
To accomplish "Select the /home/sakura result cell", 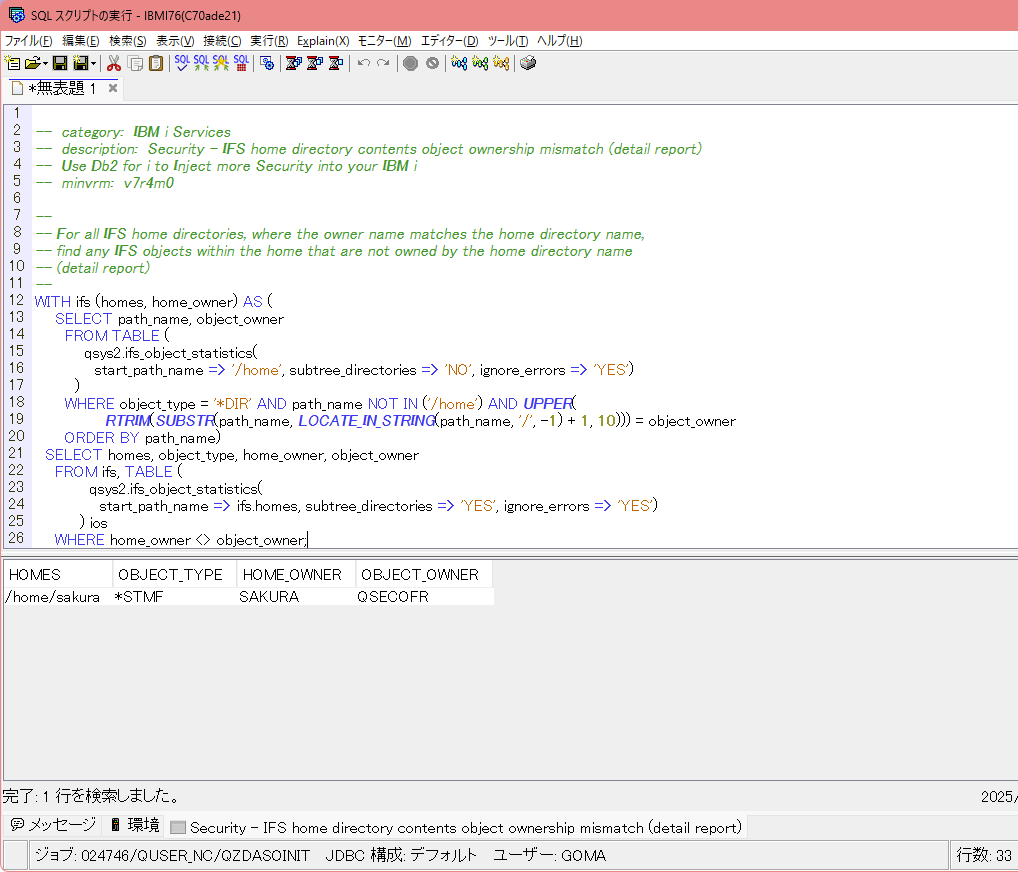I will coord(57,597).
